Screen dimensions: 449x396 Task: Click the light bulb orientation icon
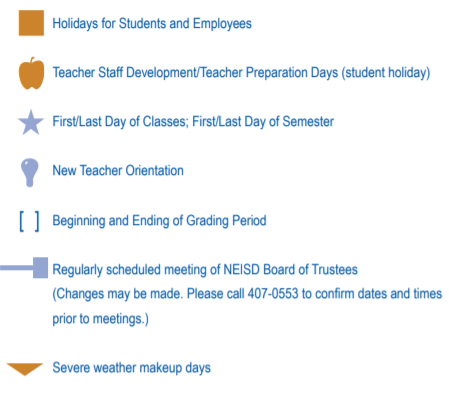pos(29,172)
